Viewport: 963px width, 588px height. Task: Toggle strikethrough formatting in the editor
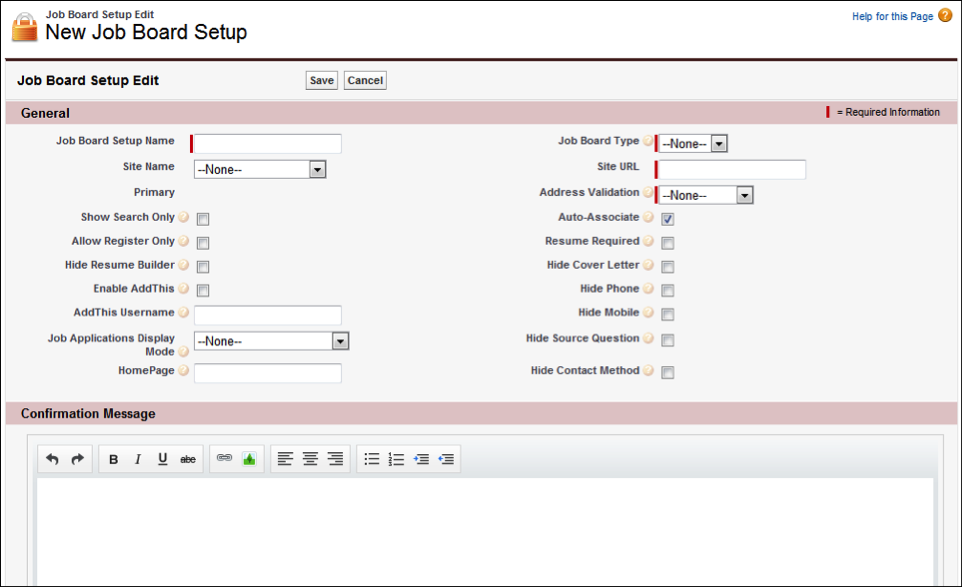coord(186,459)
